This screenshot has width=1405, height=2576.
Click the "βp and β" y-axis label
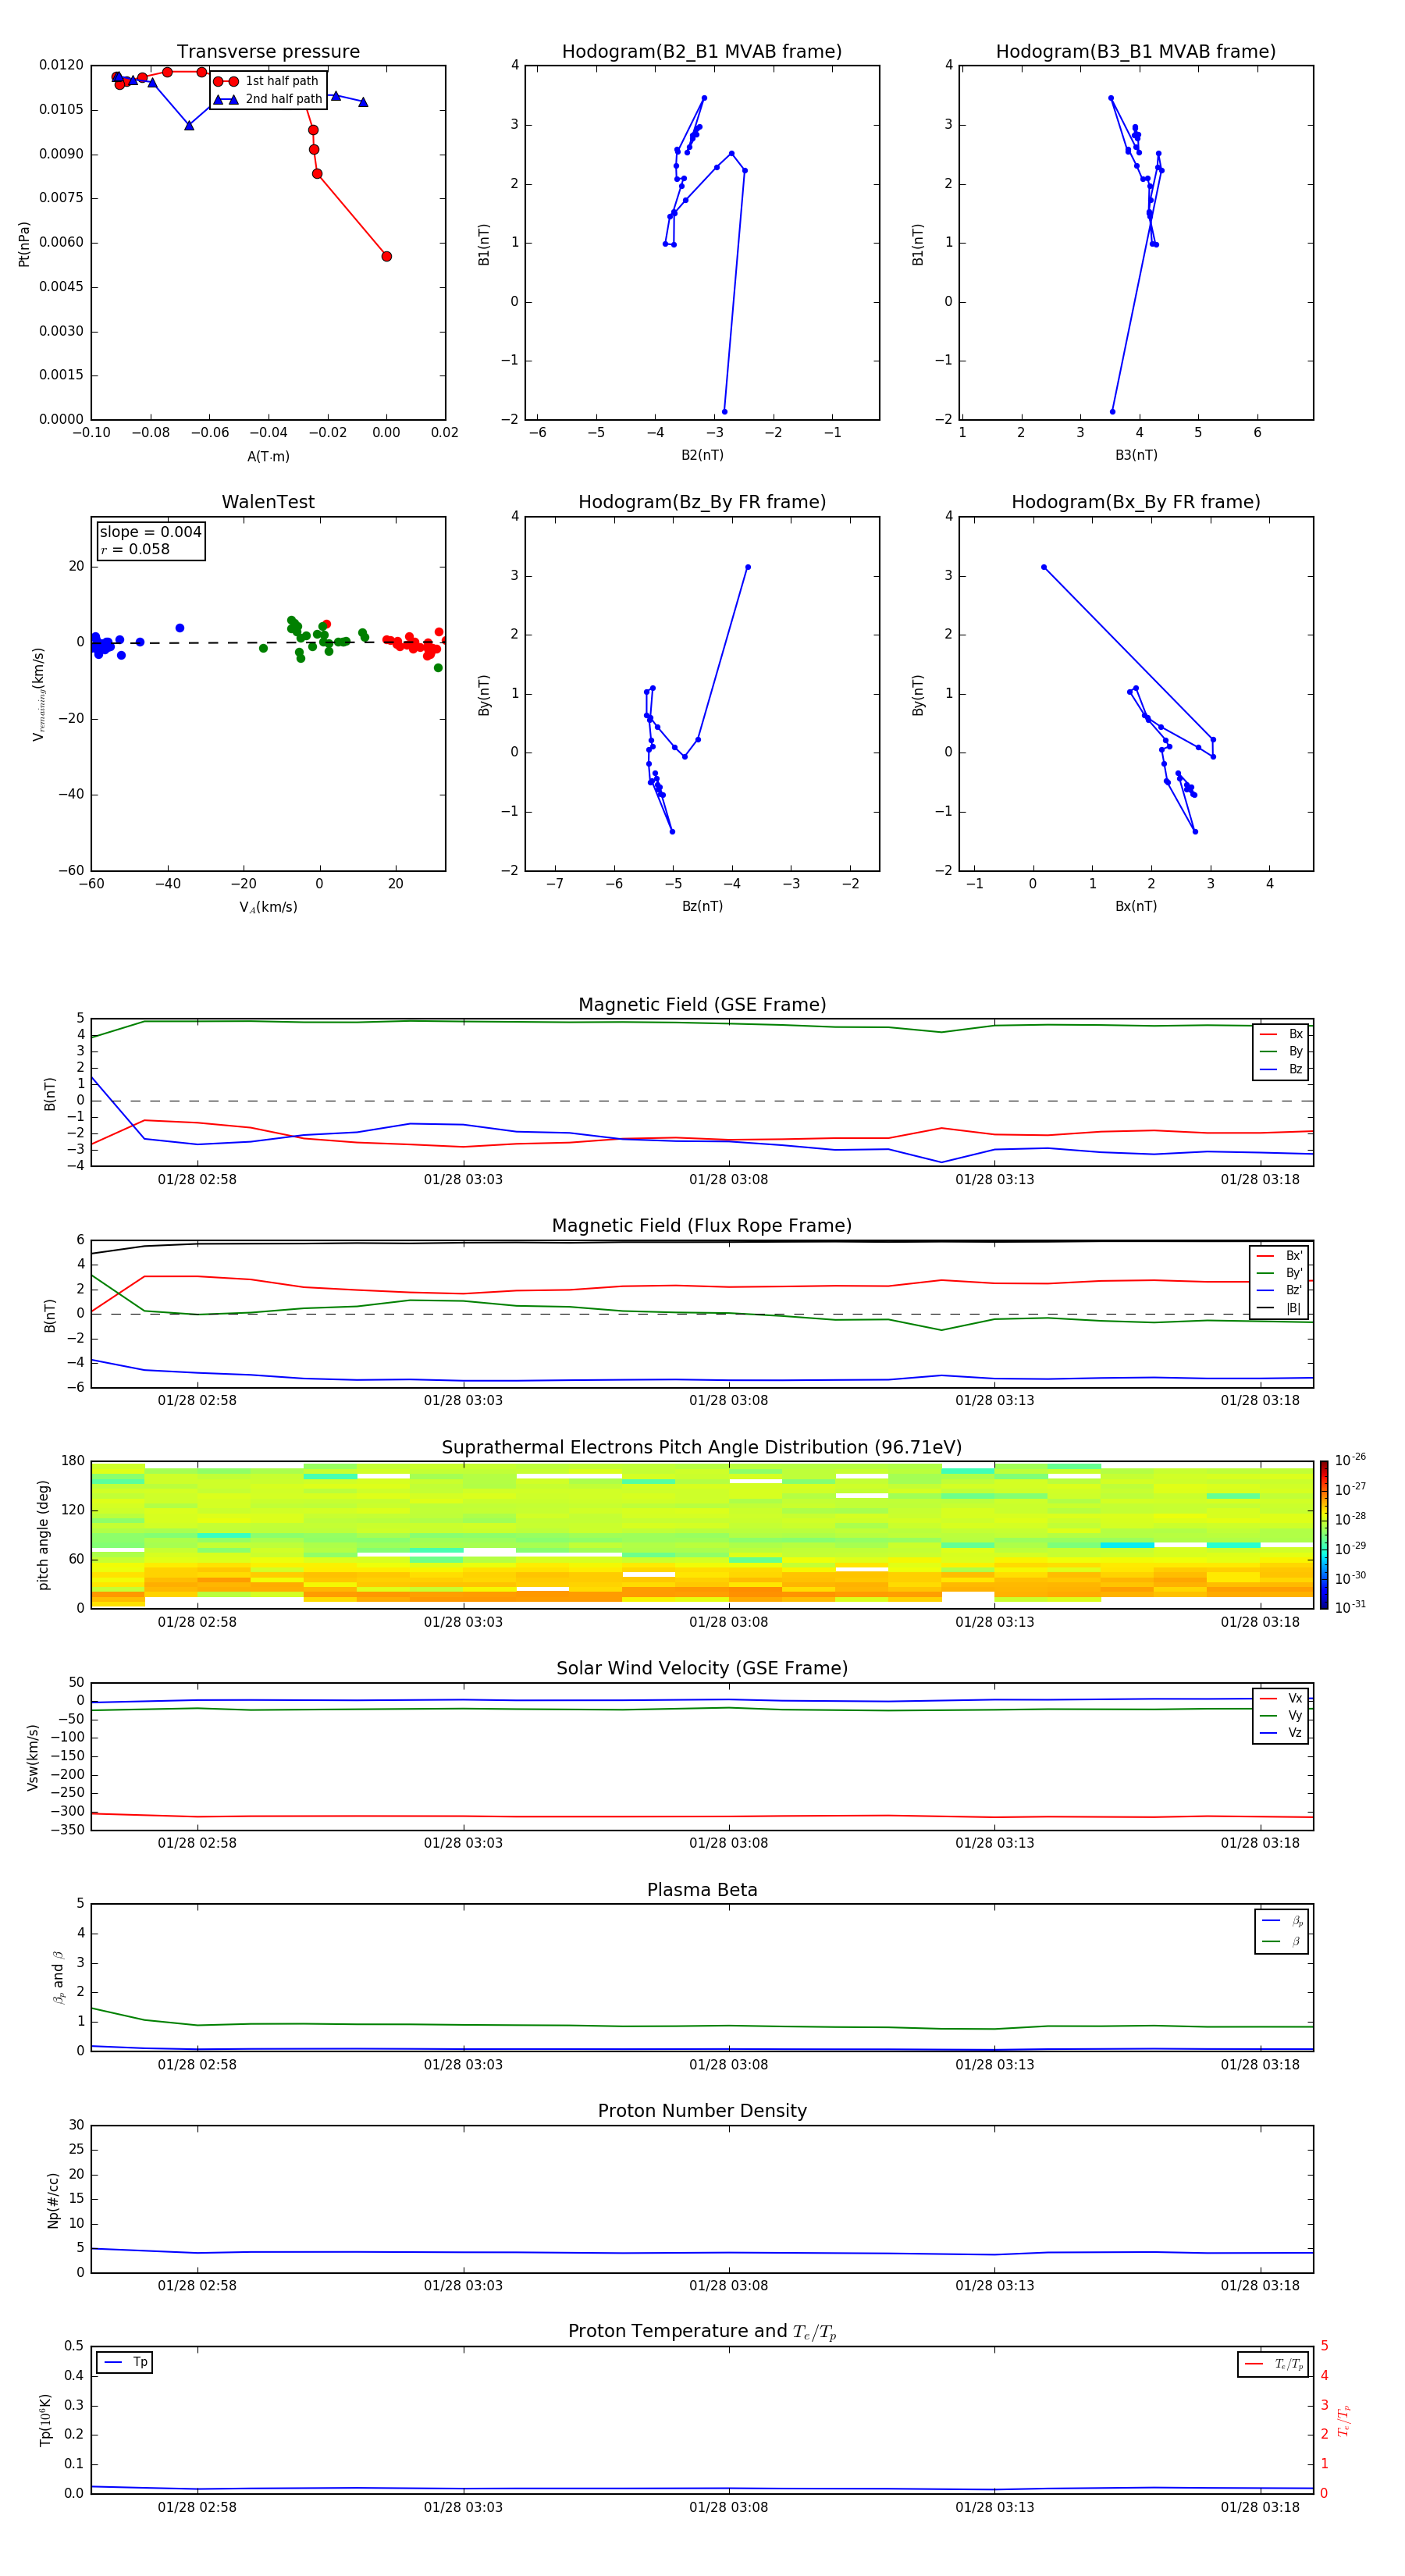(x=58, y=1977)
